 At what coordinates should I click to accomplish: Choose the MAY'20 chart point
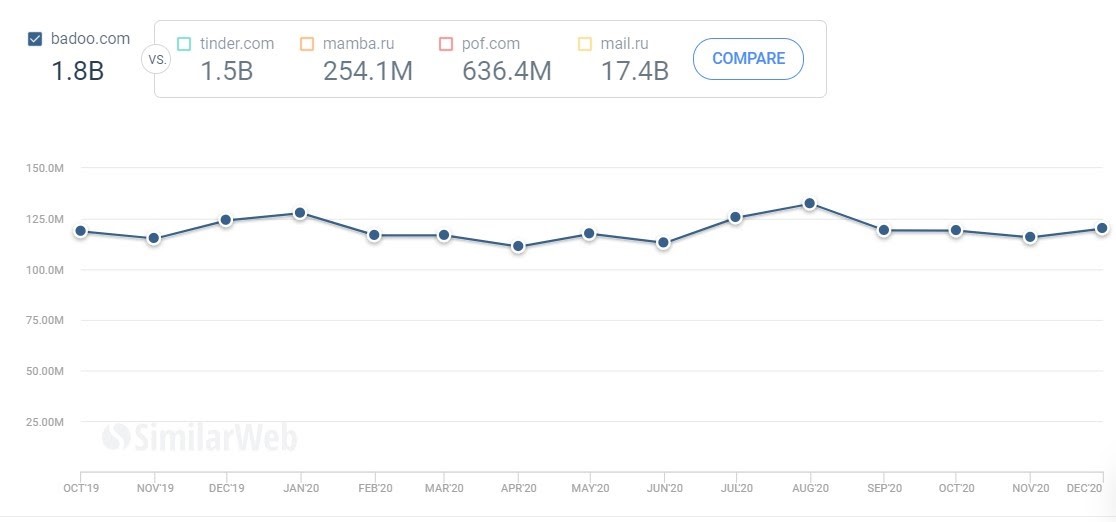pos(589,233)
